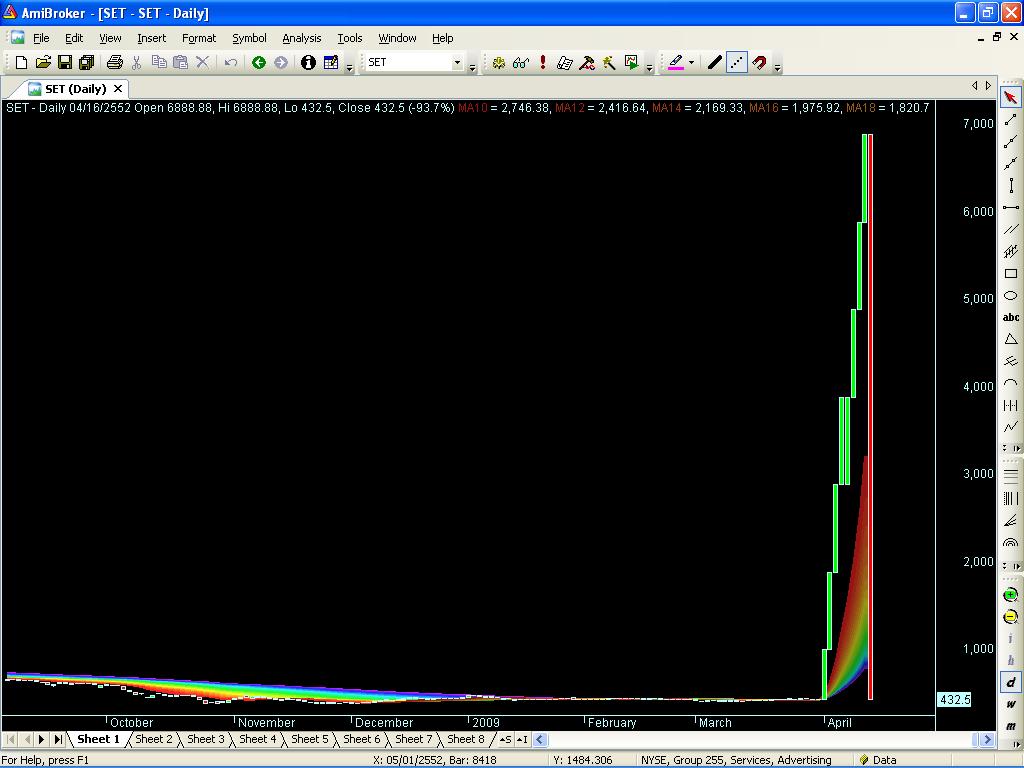Viewport: 1024px width, 768px height.
Task: Click the Data status bar indicator
Action: [x=878, y=760]
